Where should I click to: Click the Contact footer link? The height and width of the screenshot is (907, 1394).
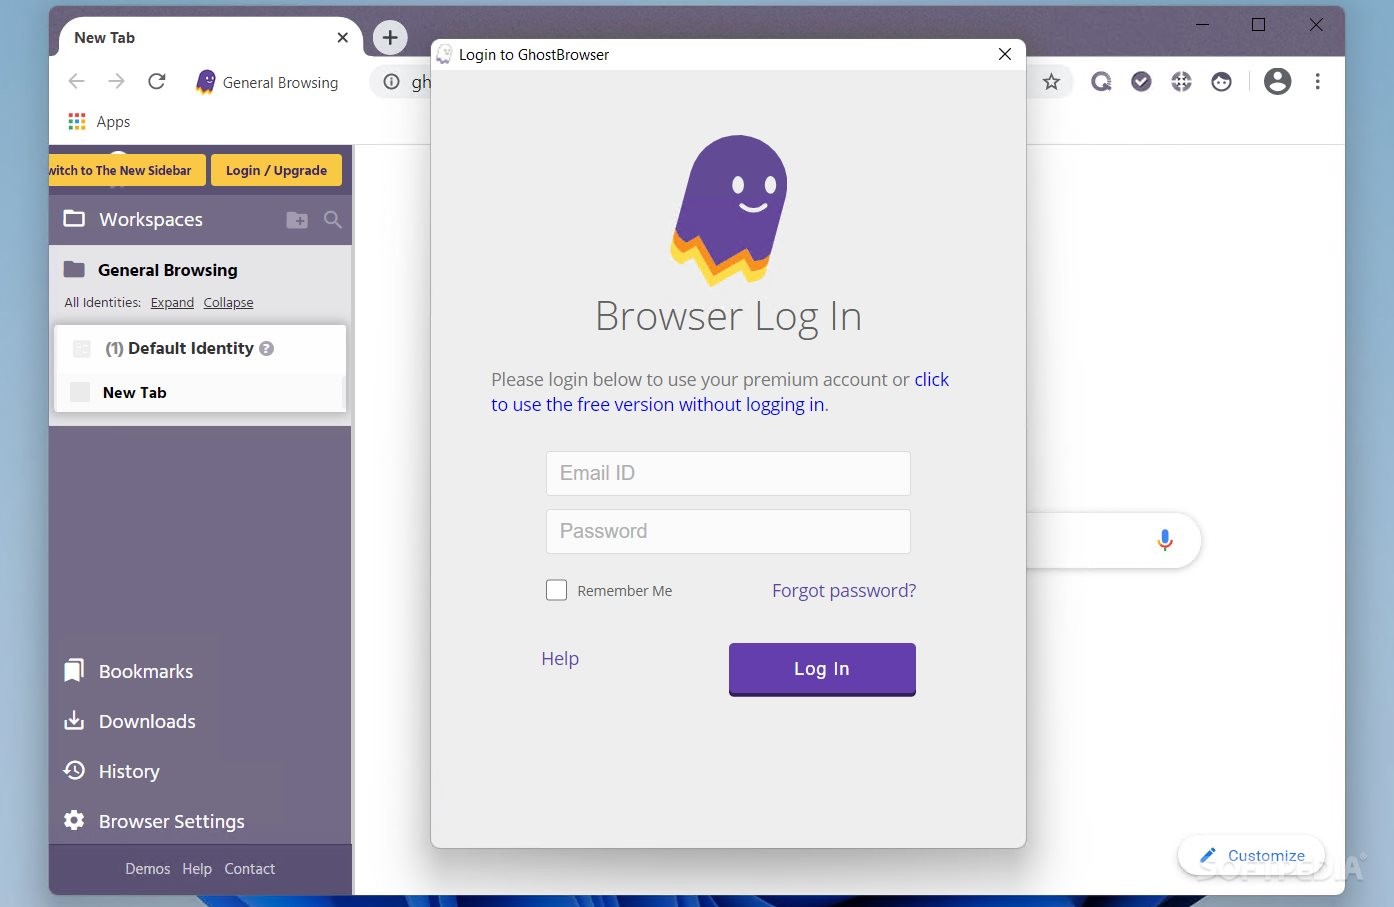click(x=250, y=869)
